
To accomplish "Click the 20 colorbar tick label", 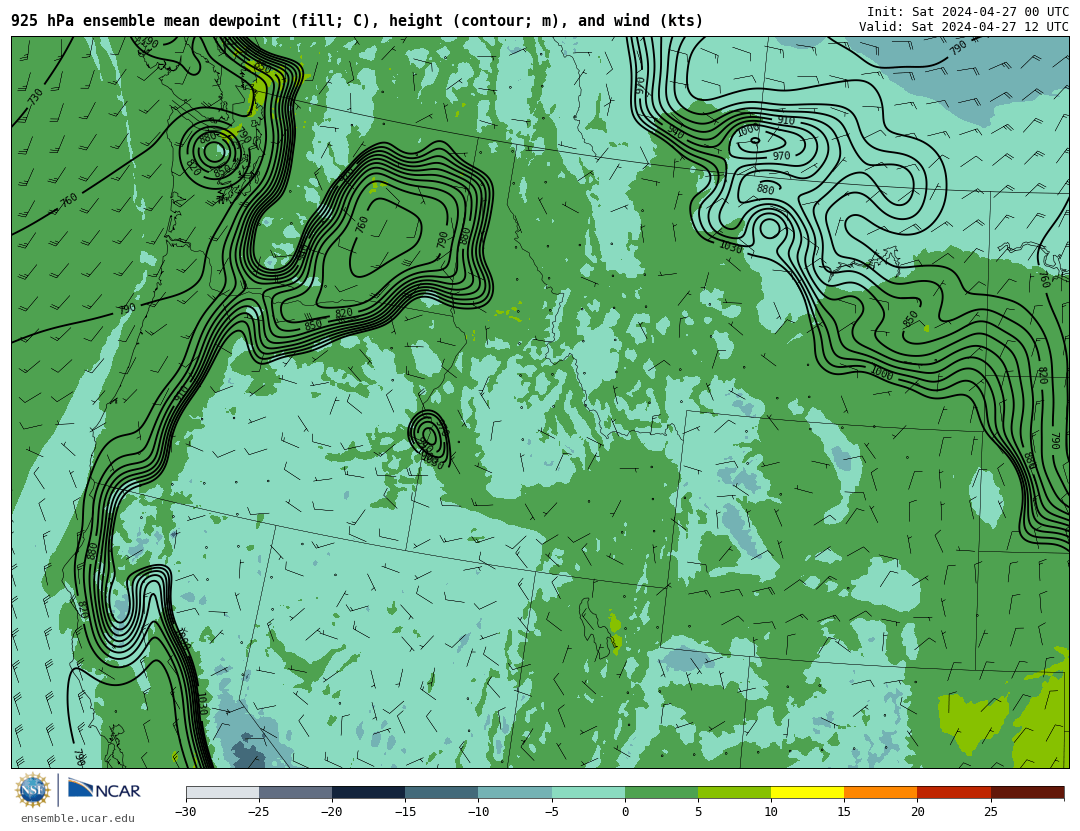I will pos(917,812).
